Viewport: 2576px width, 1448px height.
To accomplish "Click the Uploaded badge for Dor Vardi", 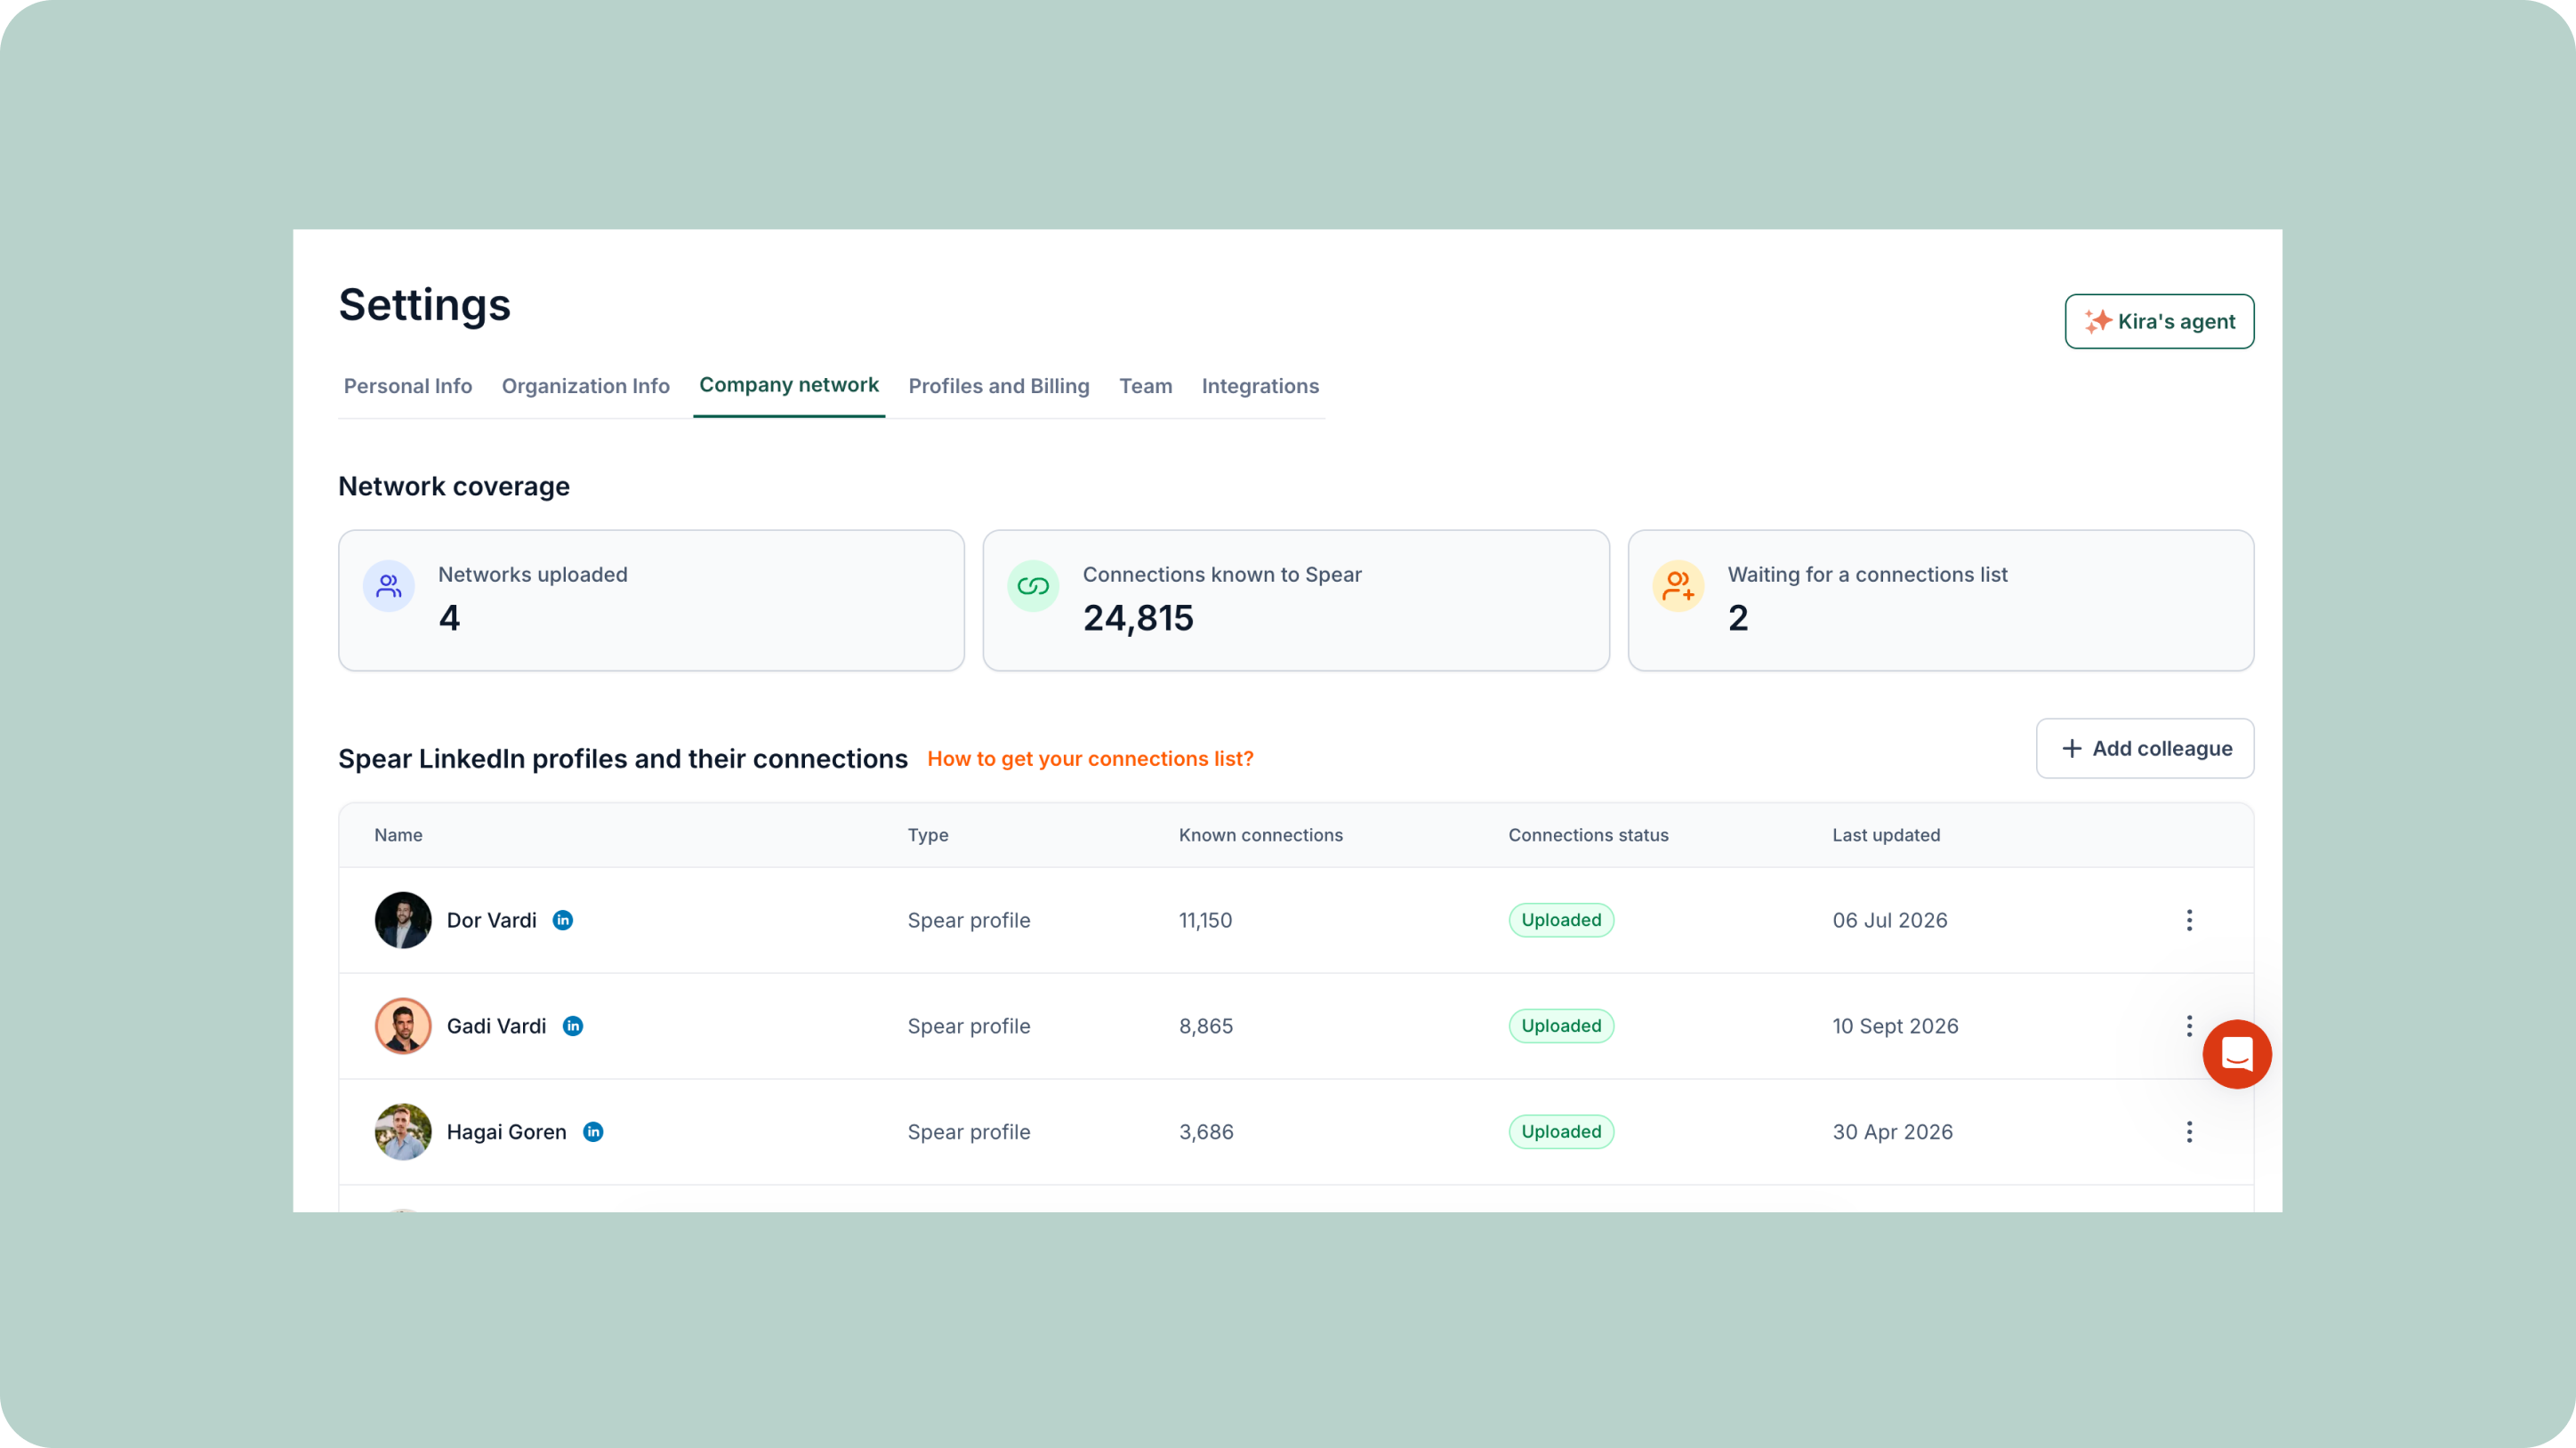I will (x=1561, y=920).
